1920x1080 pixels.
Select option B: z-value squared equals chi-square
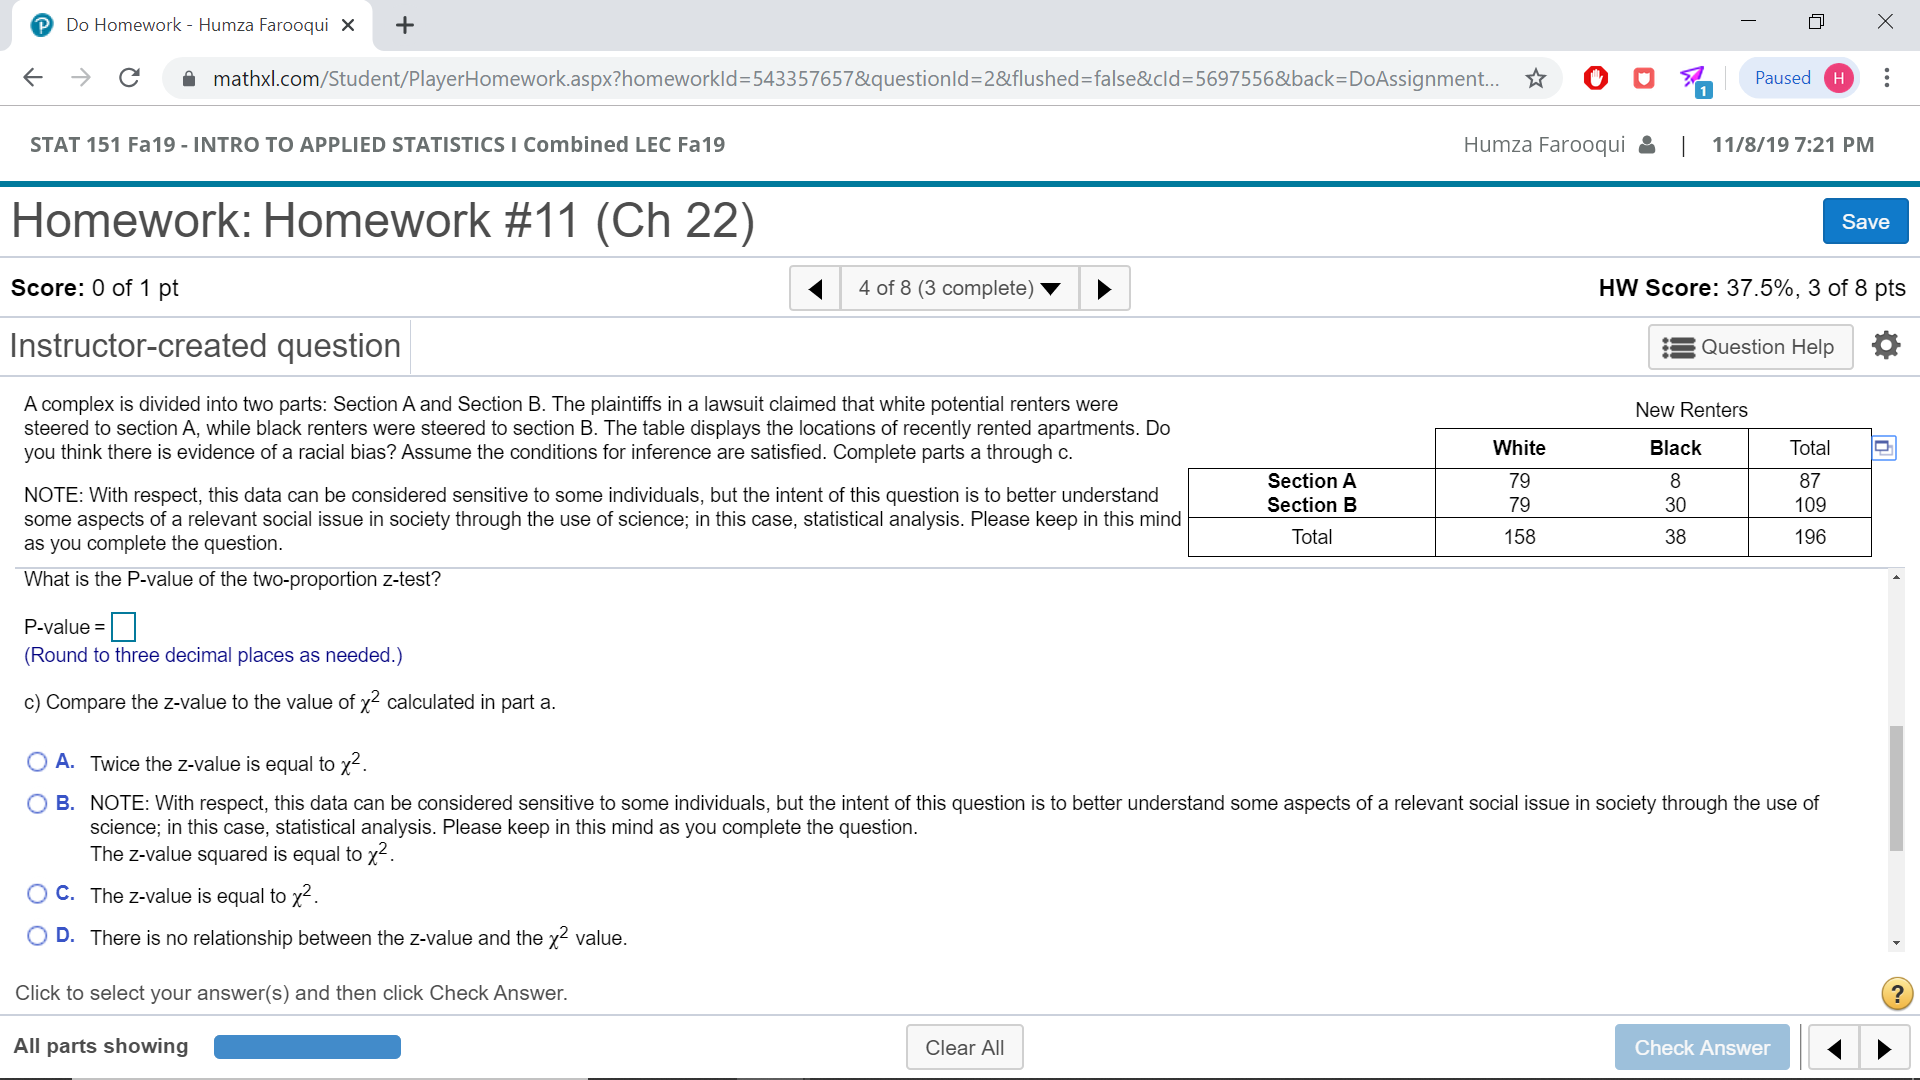[37, 804]
